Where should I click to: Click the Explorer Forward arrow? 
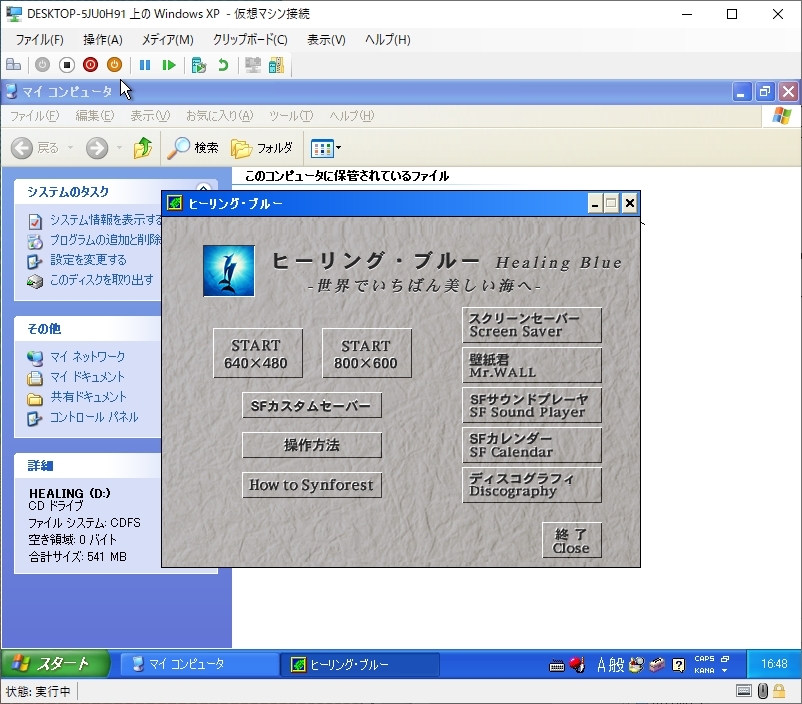click(x=97, y=148)
